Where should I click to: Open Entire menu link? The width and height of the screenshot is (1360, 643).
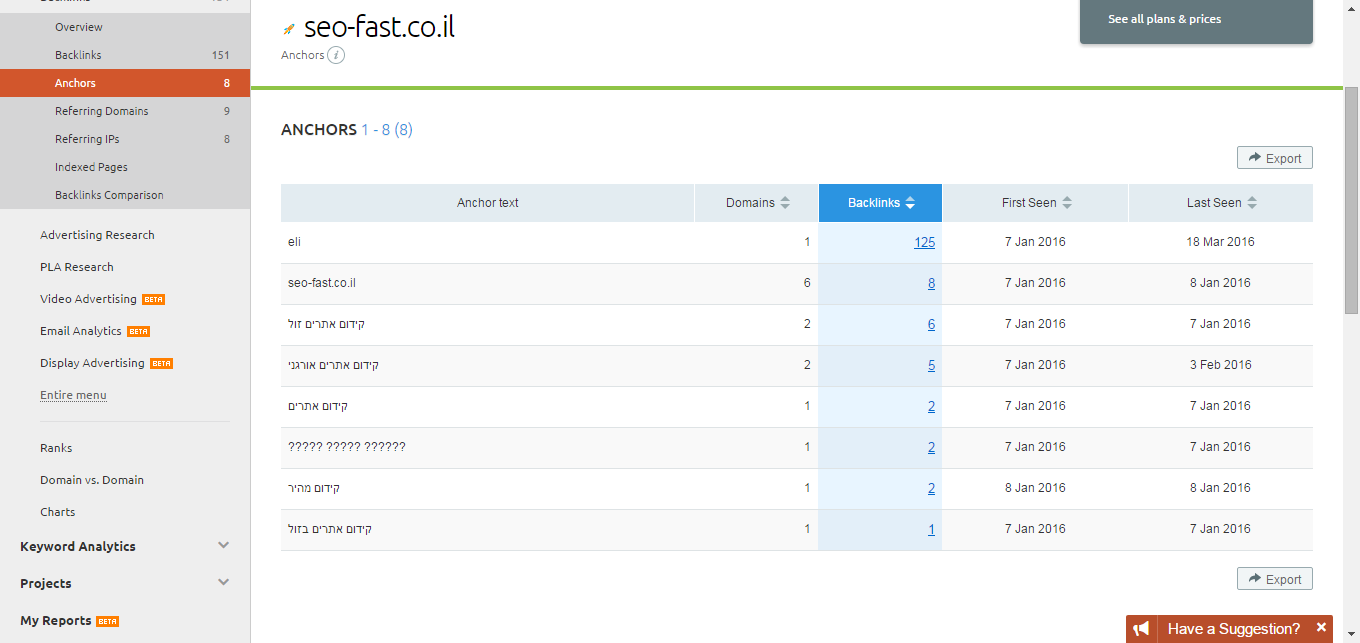click(73, 395)
